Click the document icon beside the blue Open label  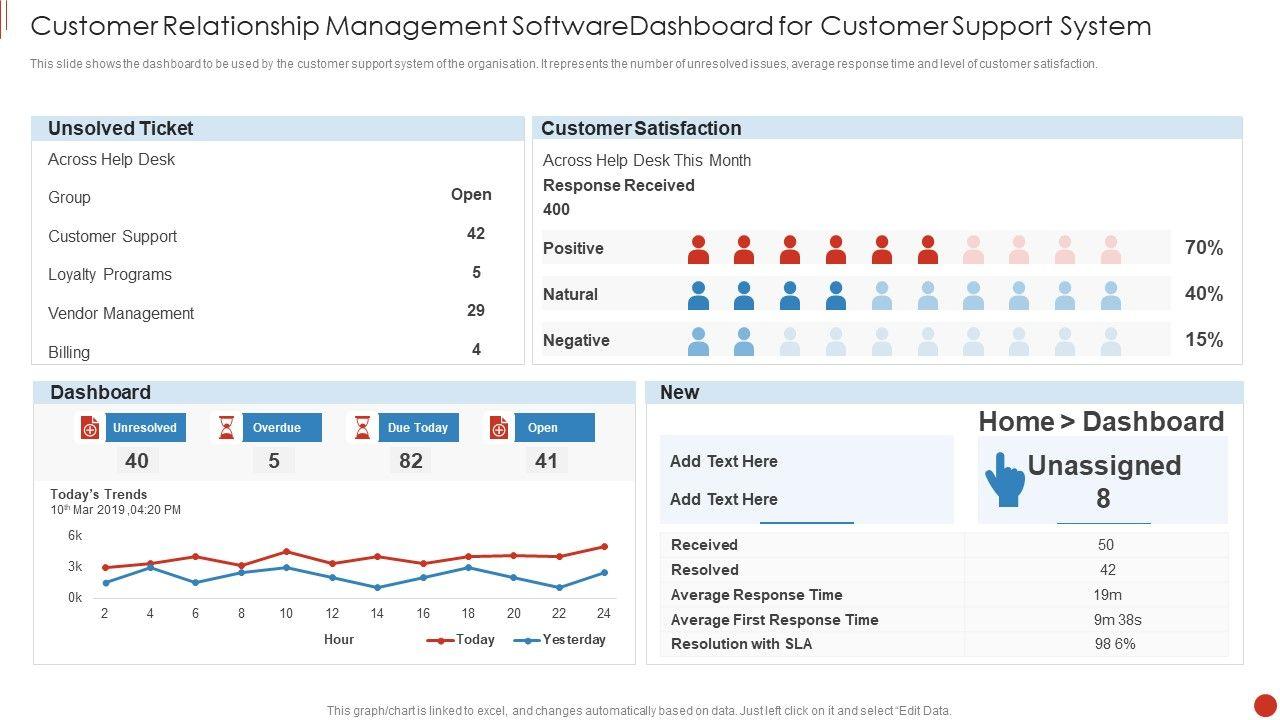click(499, 428)
